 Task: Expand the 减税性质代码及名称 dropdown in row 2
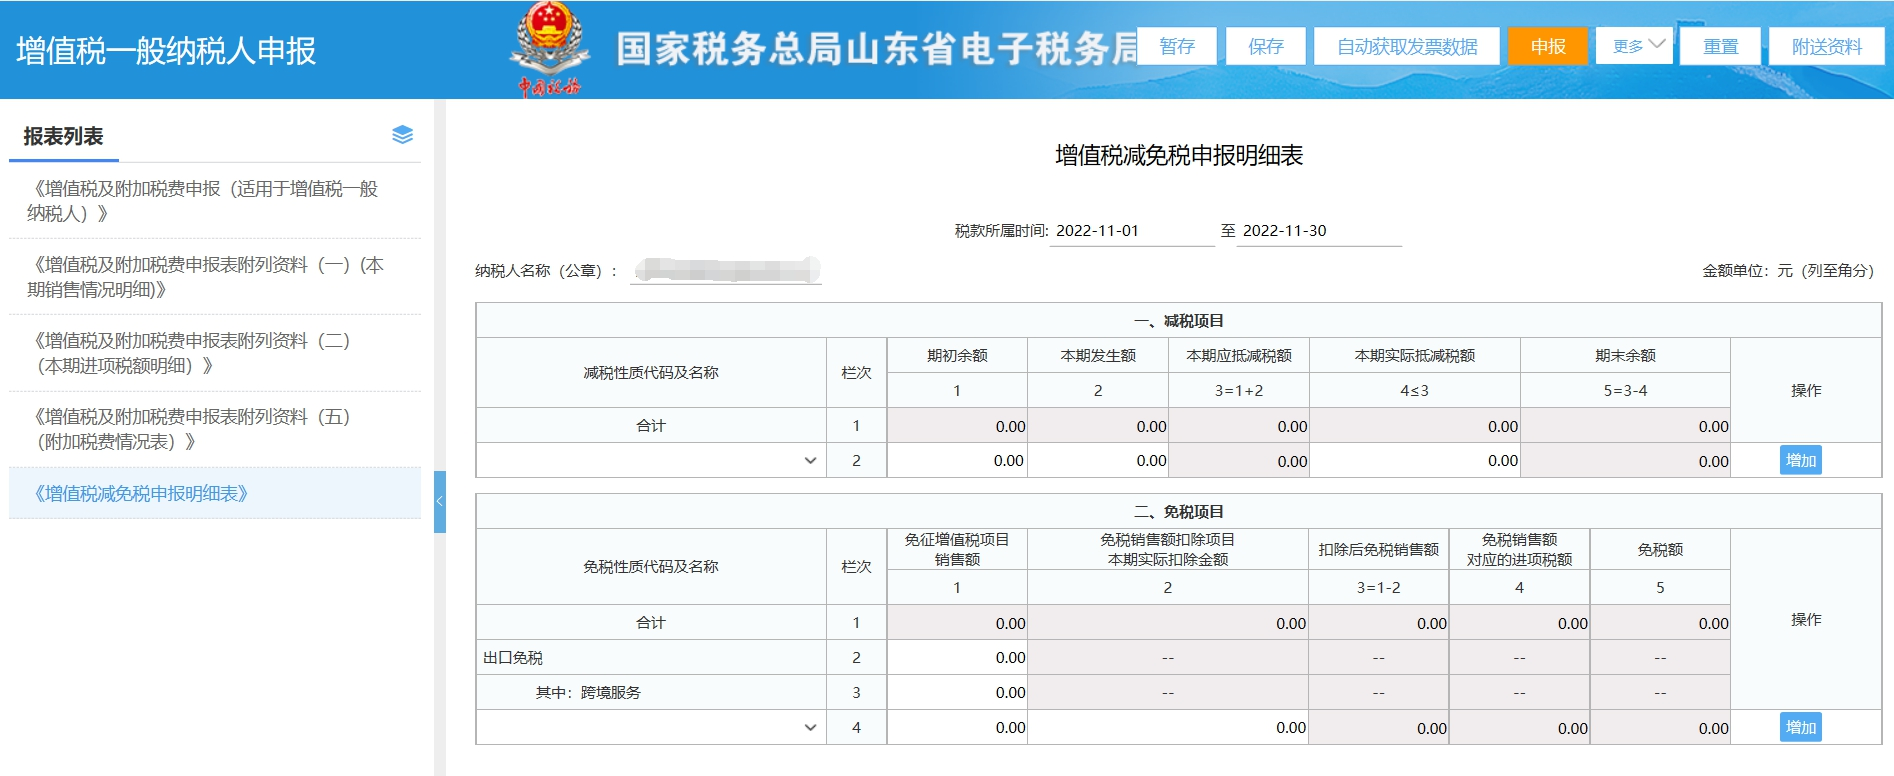[810, 461]
